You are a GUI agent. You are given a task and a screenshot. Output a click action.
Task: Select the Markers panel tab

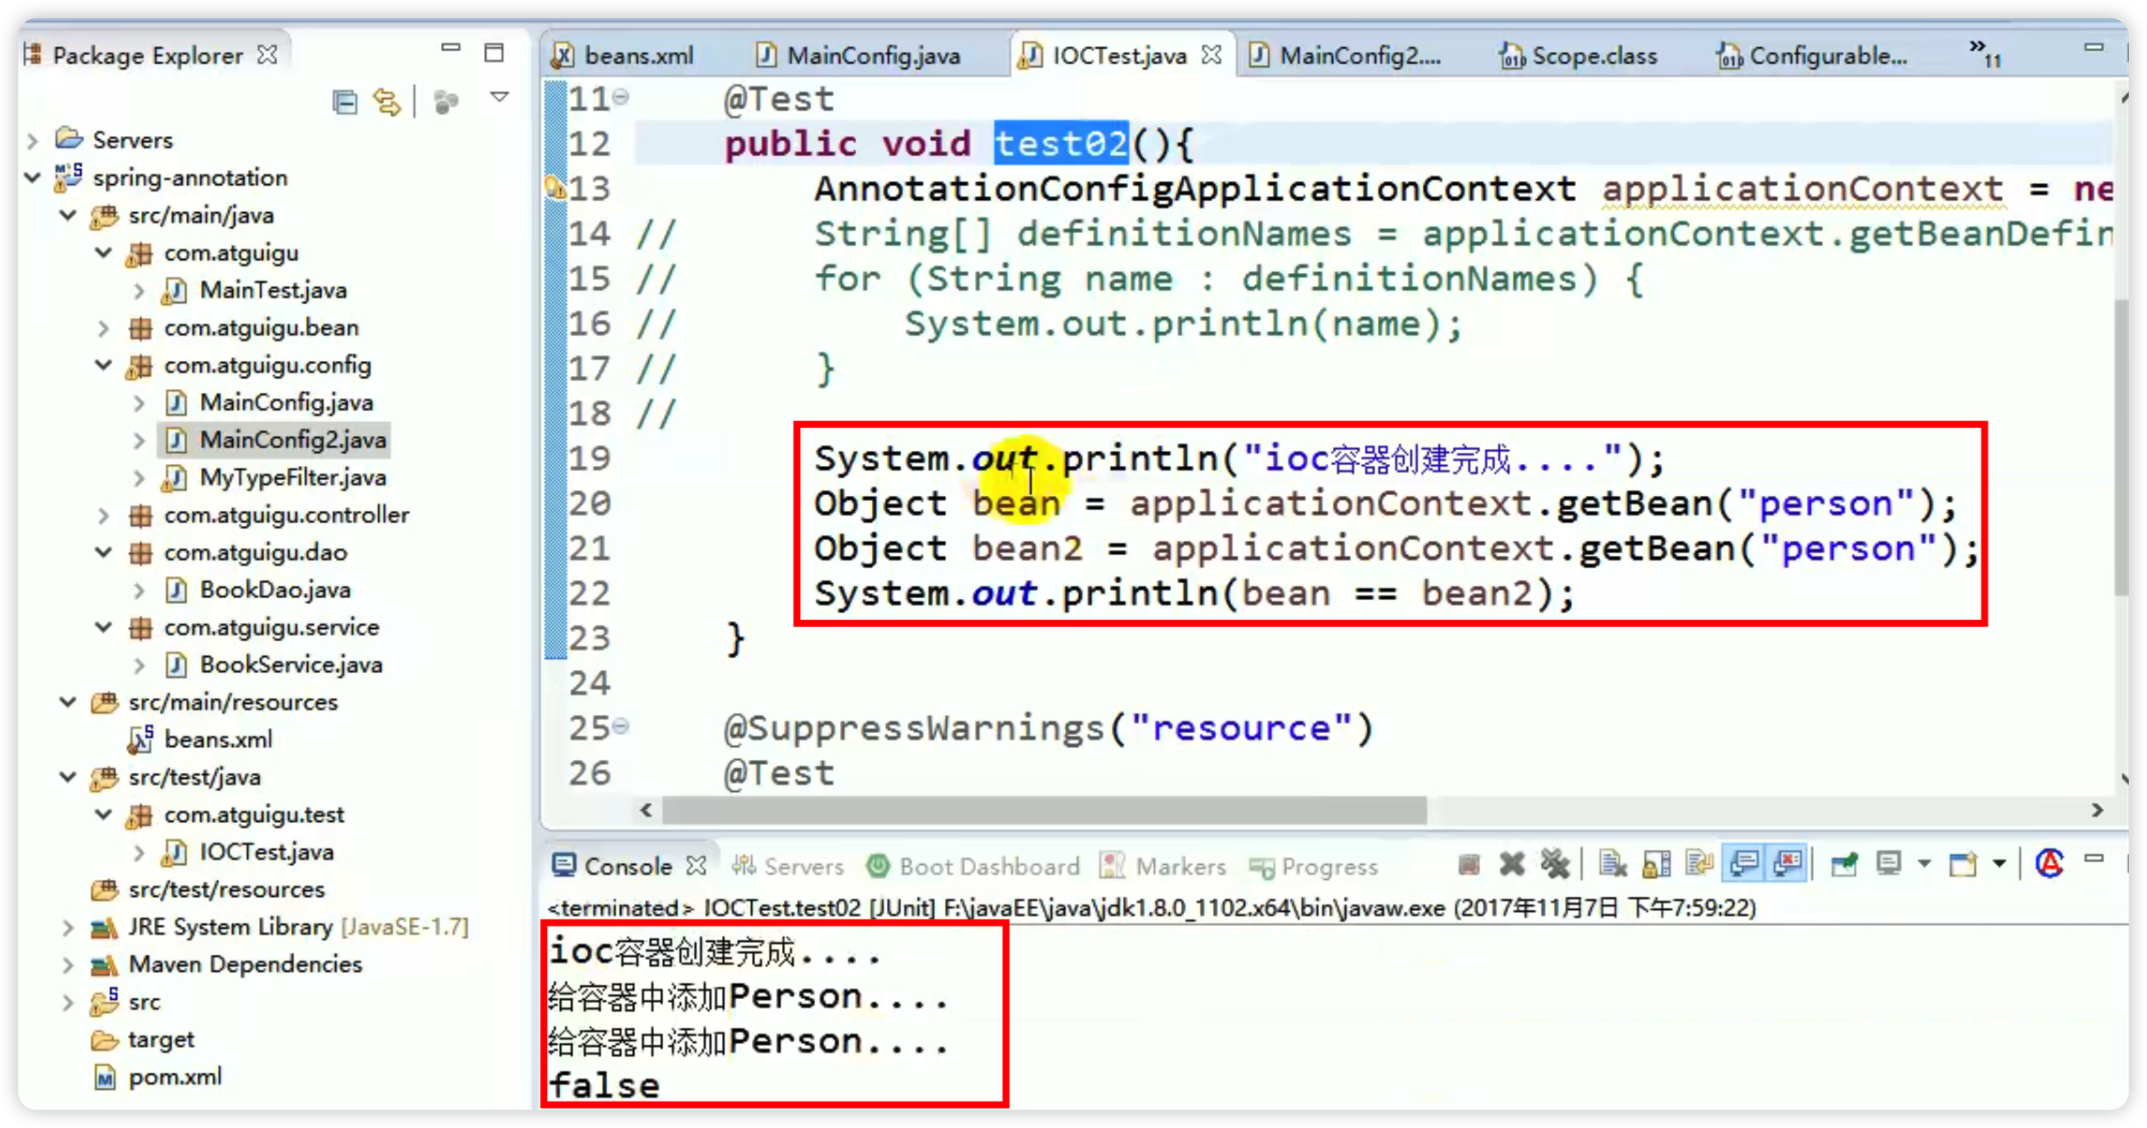[x=1181, y=867]
